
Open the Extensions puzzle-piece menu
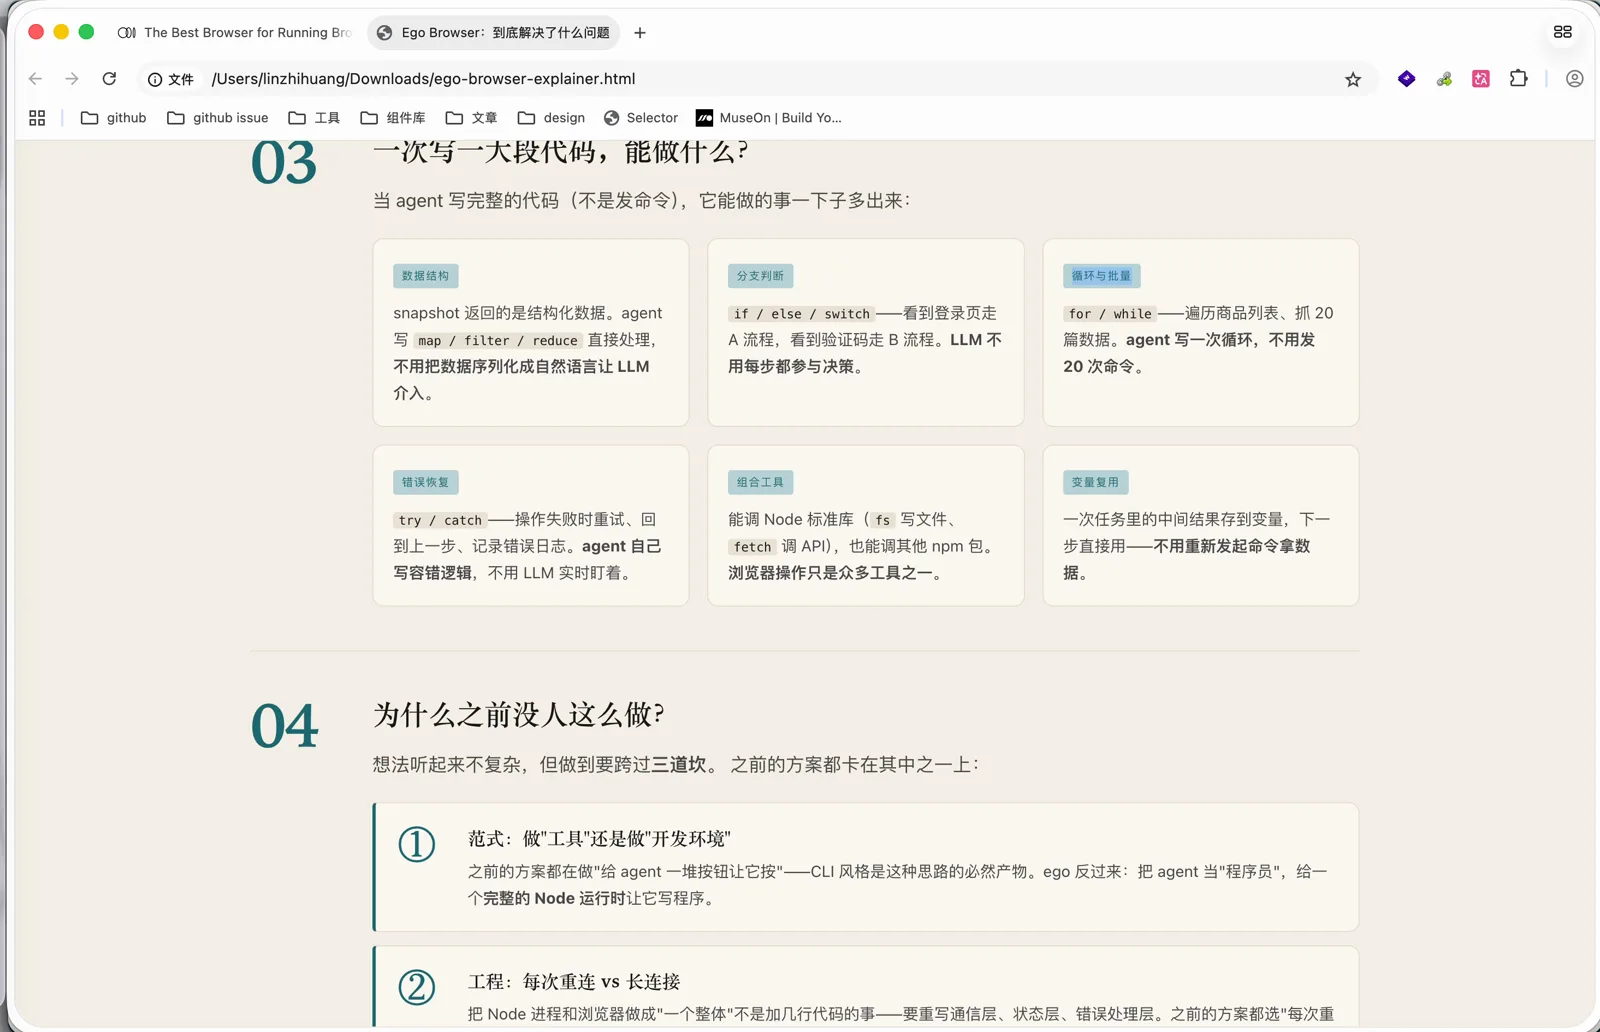pos(1519,78)
